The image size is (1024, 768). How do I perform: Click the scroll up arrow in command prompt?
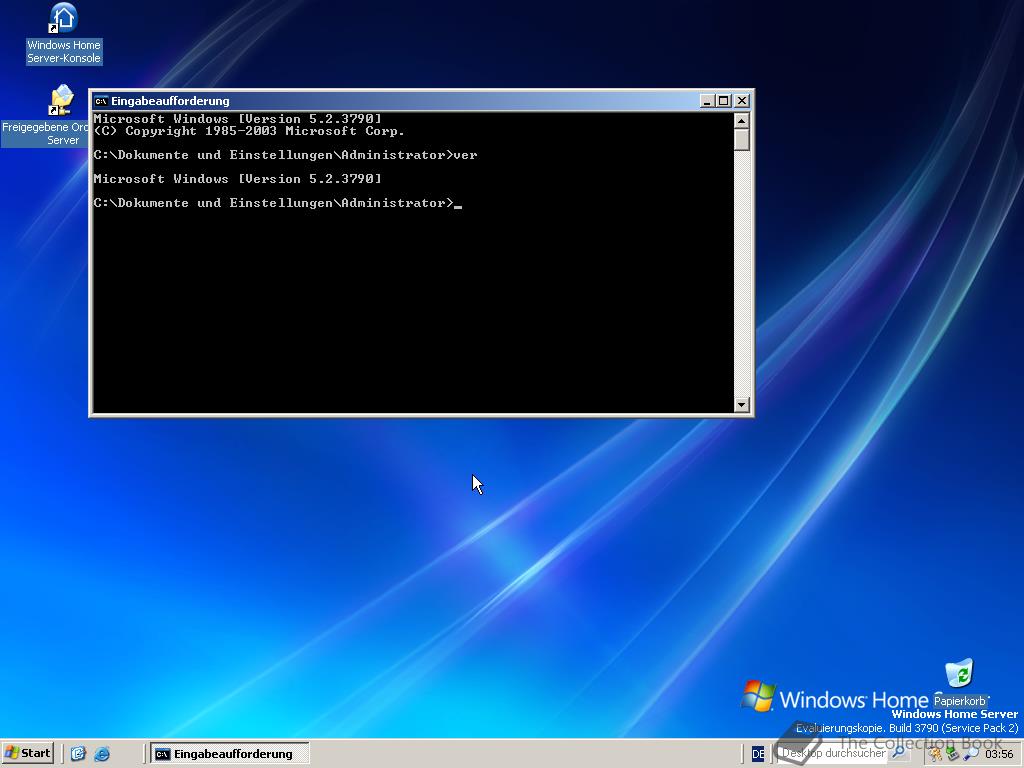(x=741, y=121)
